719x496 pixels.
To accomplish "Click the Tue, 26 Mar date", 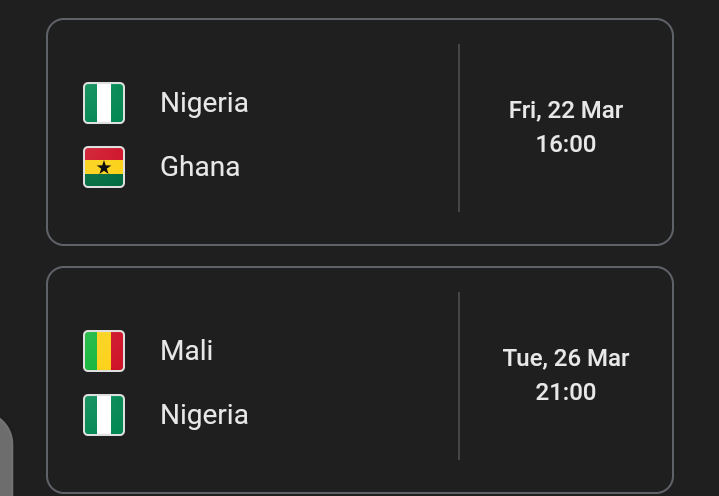I will point(566,358).
